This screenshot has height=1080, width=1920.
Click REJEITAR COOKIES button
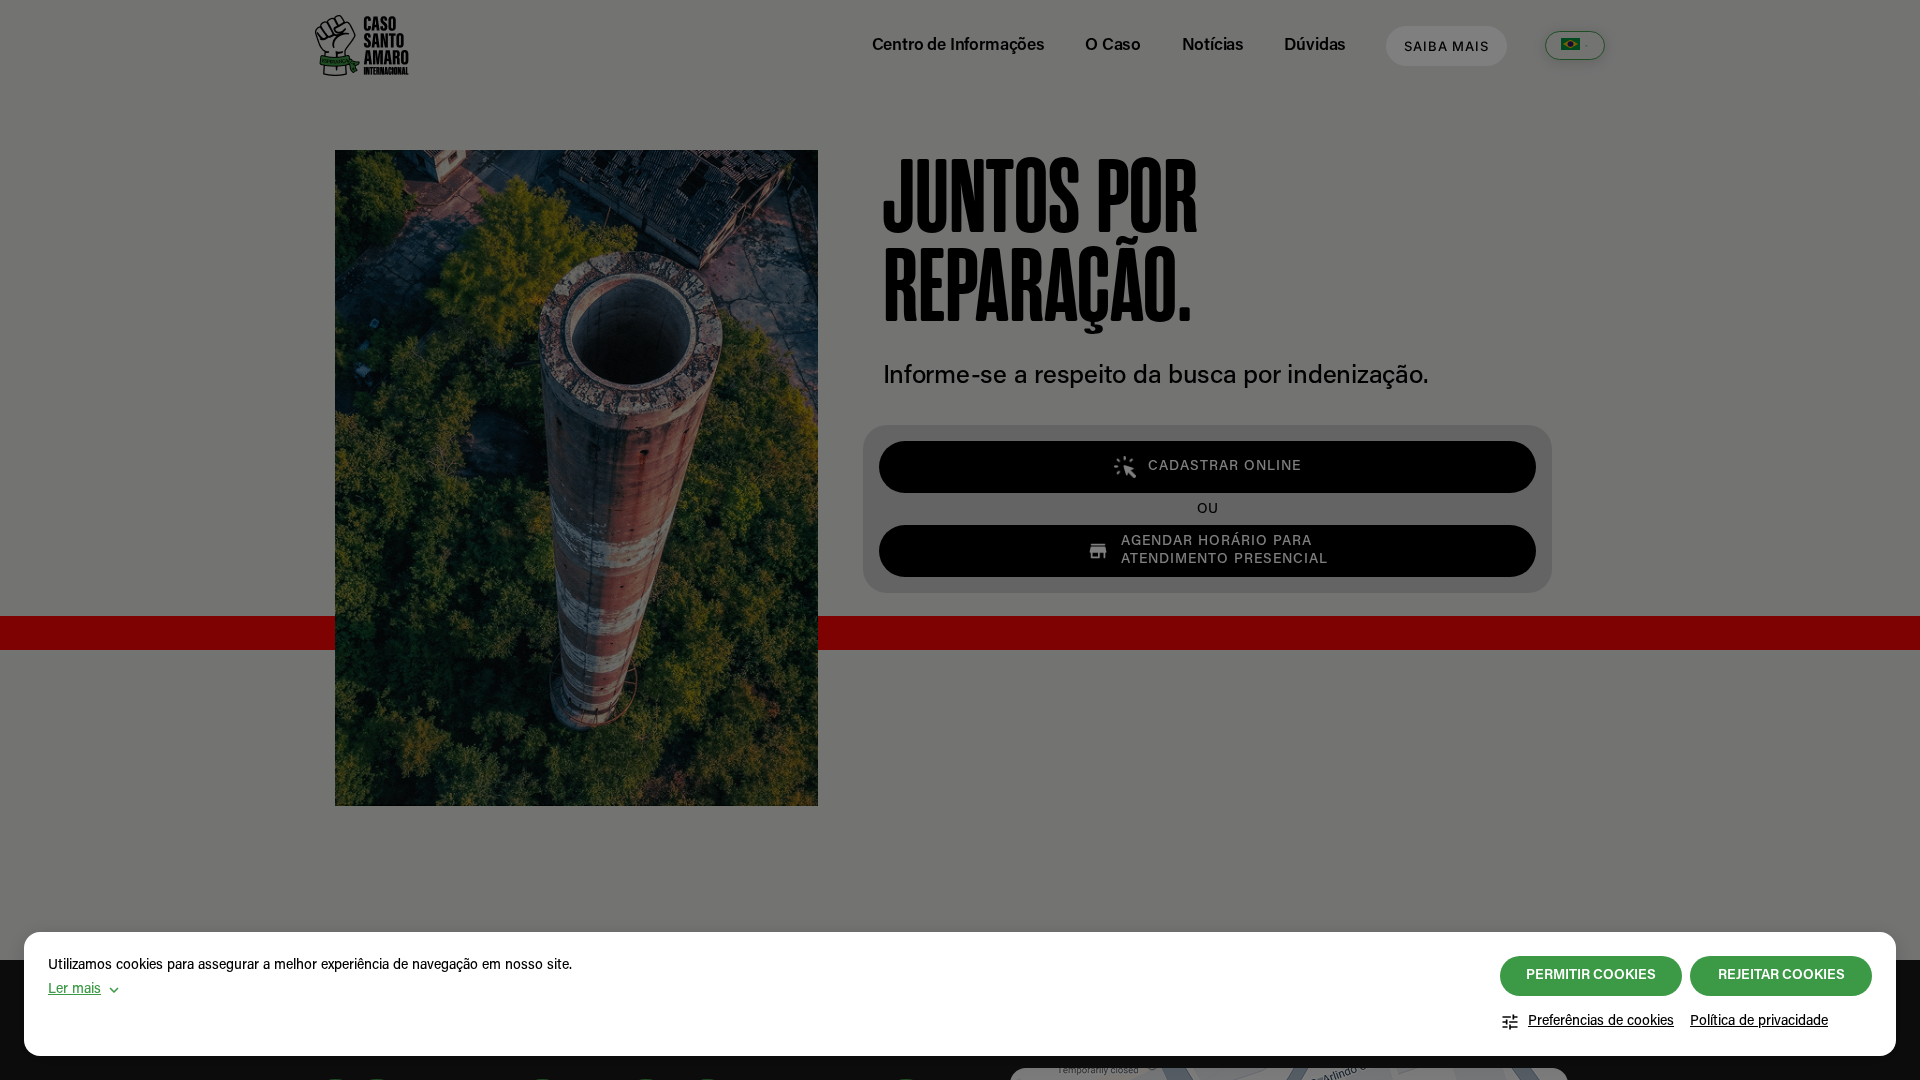point(1780,976)
